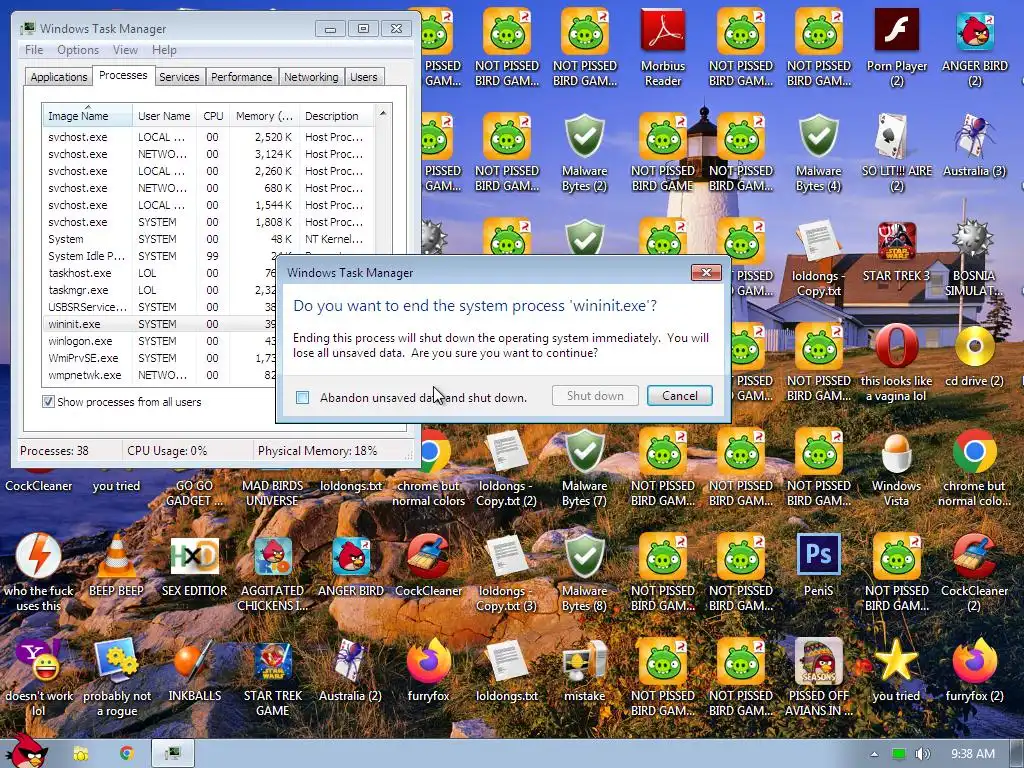This screenshot has height=768, width=1024.
Task: Open the furryfox Firefox icon
Action: [428, 671]
